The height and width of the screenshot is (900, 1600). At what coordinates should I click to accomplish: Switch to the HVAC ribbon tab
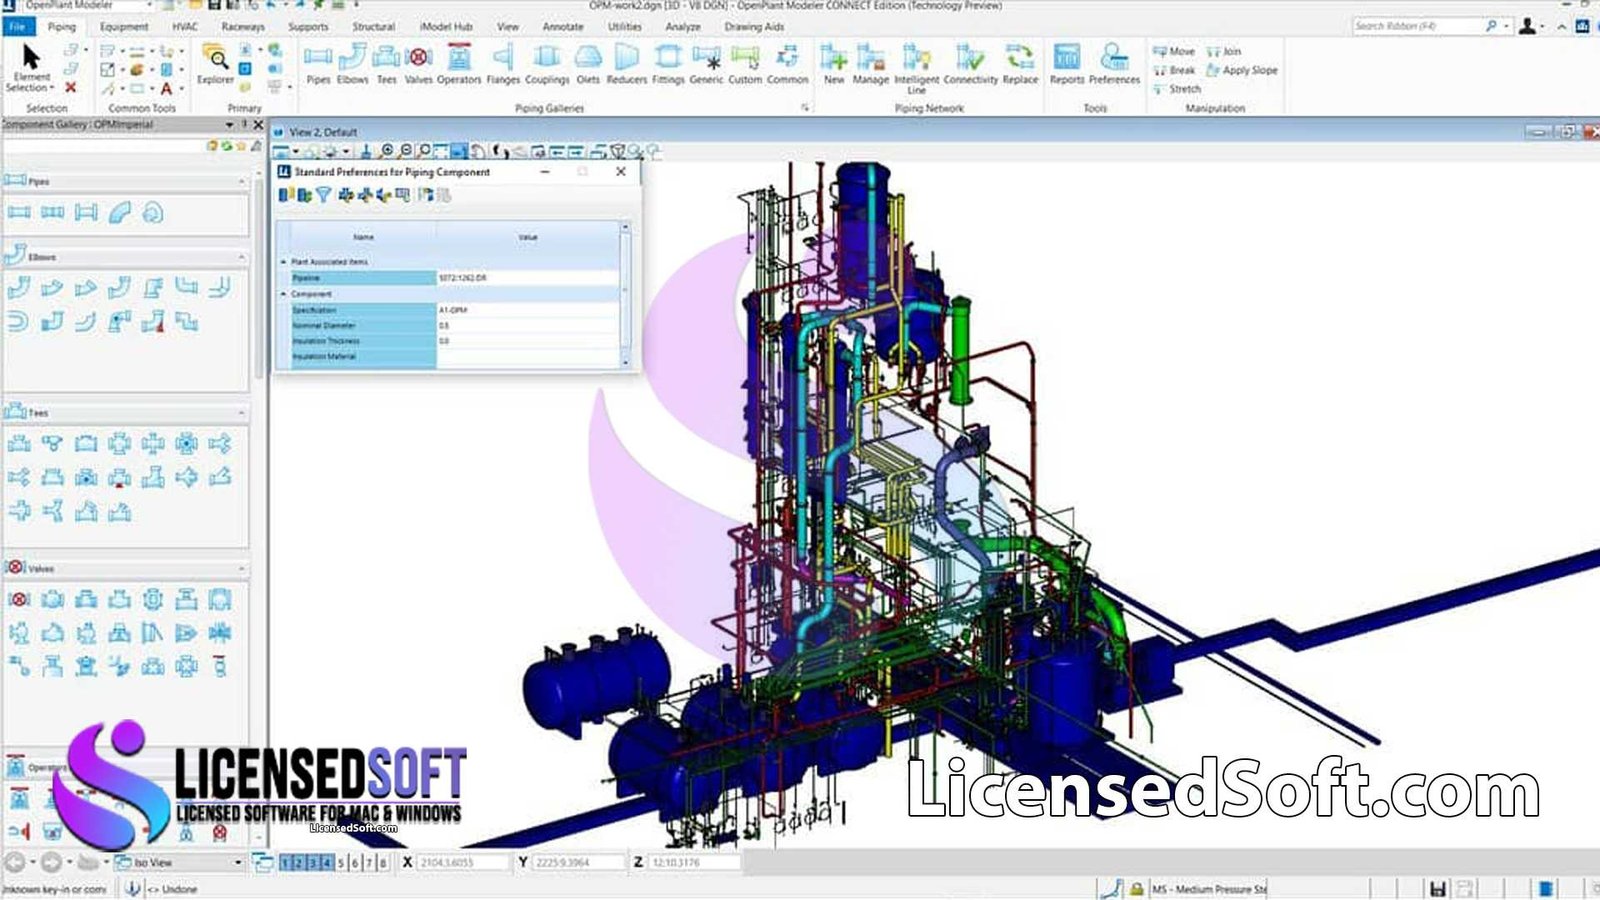(185, 27)
